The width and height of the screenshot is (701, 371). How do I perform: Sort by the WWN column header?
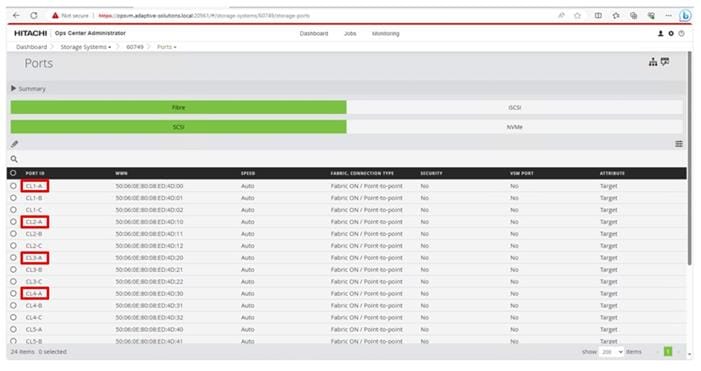click(121, 173)
